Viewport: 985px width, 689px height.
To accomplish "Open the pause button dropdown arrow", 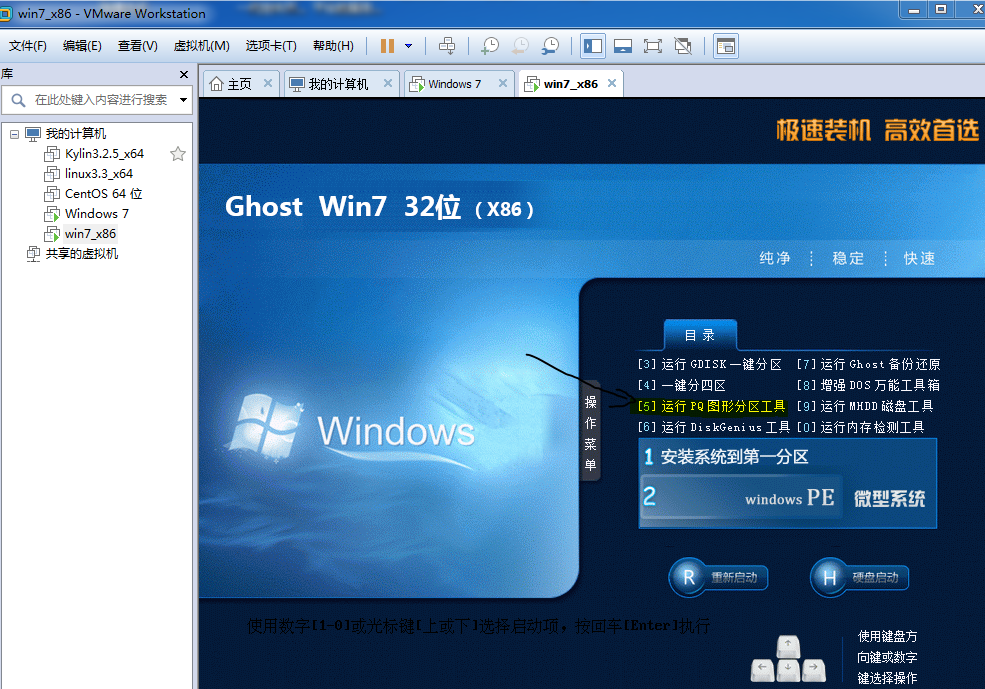I will pos(407,45).
